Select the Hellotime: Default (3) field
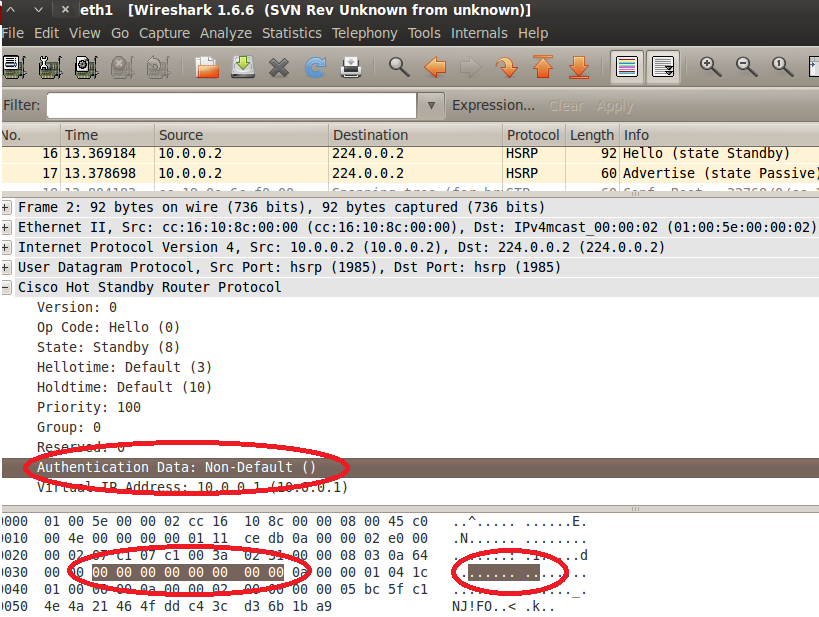Image resolution: width=819 pixels, height=617 pixels. click(x=124, y=367)
